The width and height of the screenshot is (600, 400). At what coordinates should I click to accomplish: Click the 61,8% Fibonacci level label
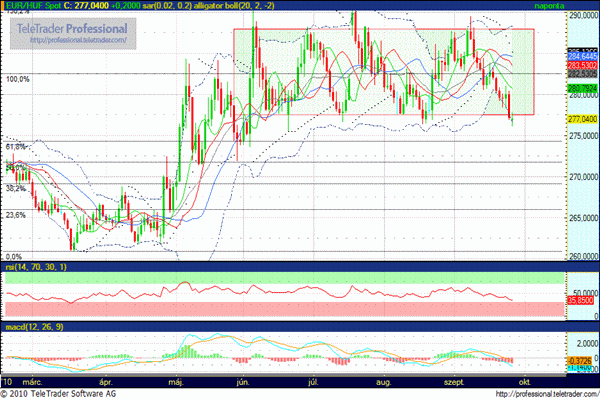tap(15, 146)
